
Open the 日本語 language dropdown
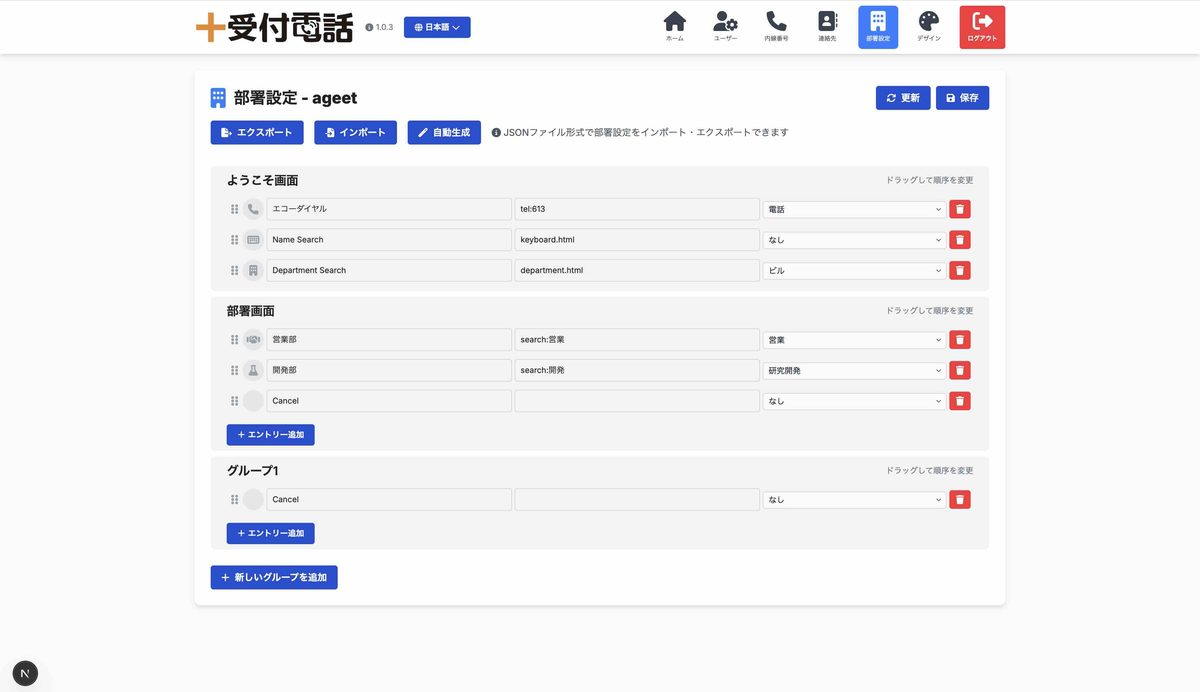click(x=437, y=27)
